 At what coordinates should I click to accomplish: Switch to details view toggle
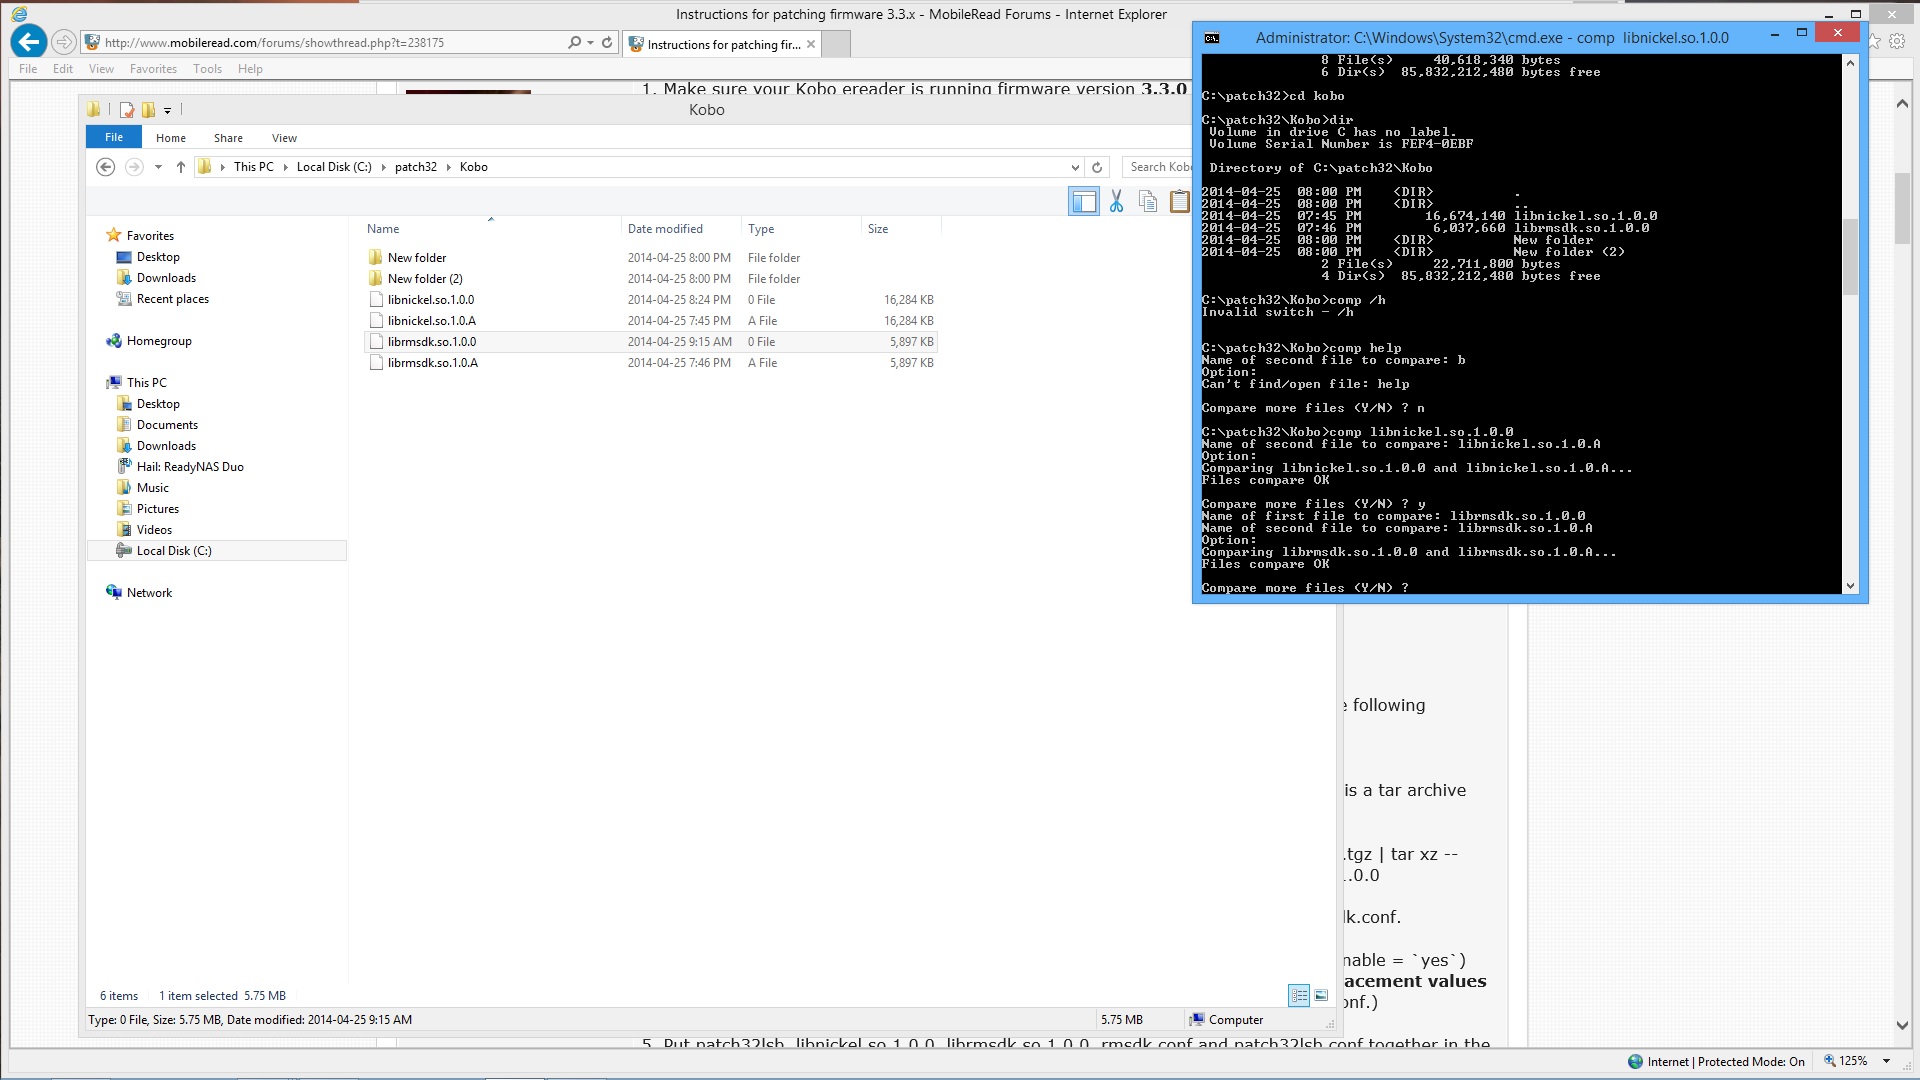click(x=1299, y=995)
